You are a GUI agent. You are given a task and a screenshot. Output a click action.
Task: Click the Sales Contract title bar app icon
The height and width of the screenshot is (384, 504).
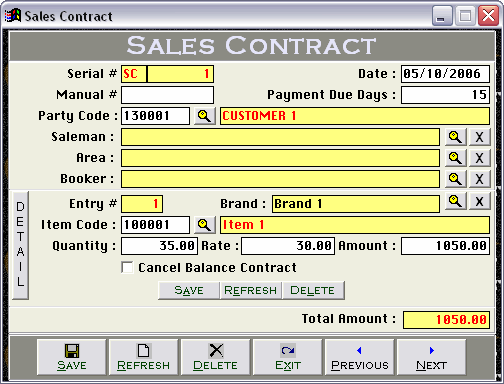tap(13, 16)
